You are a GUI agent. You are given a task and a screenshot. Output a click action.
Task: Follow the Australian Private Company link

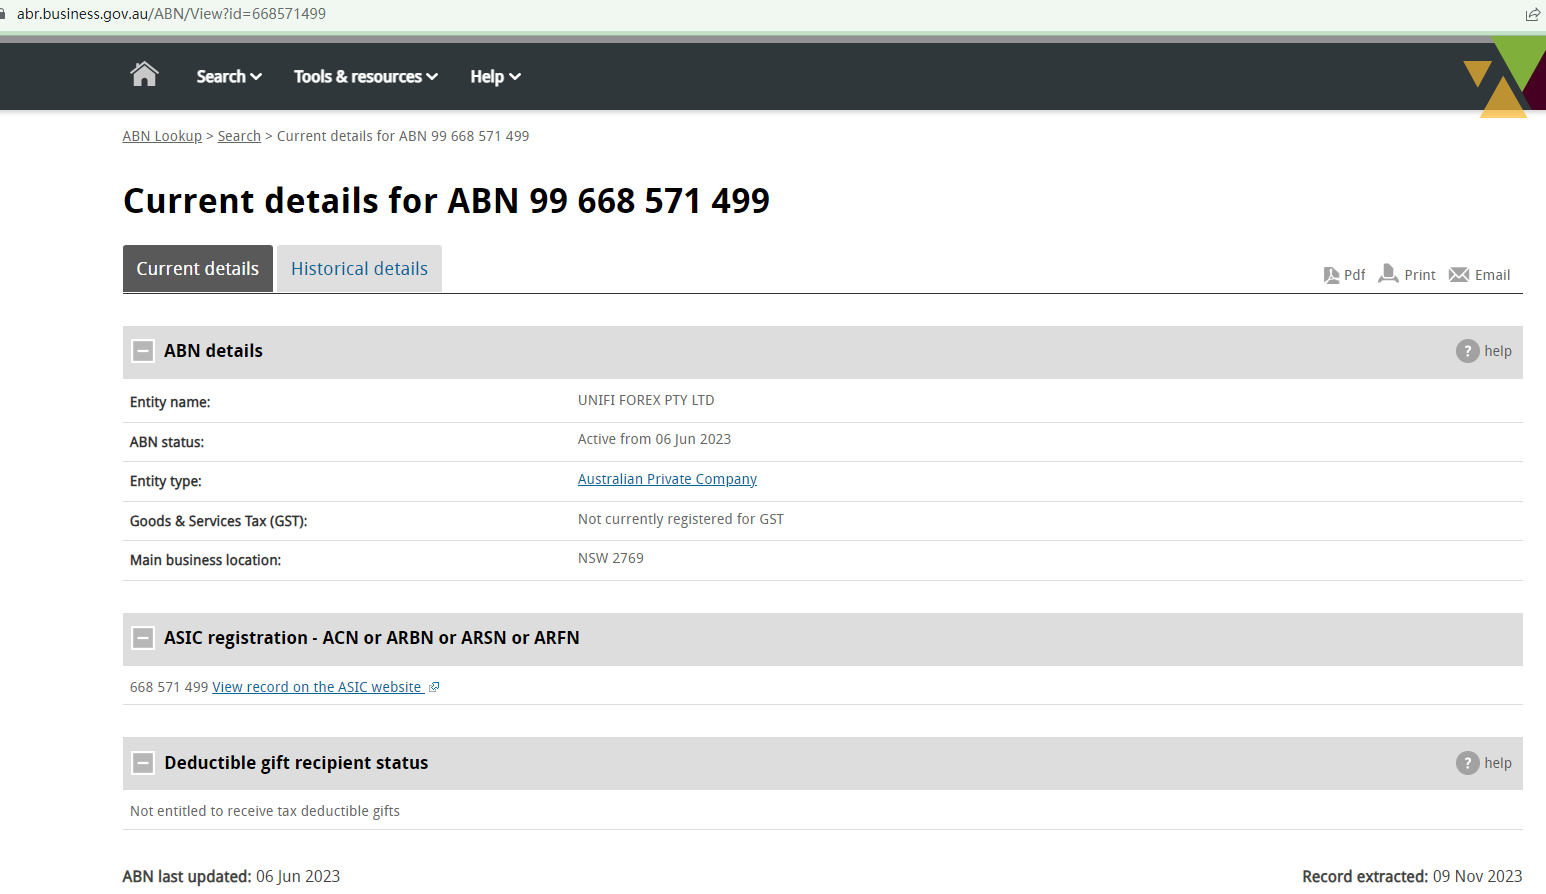tap(667, 480)
